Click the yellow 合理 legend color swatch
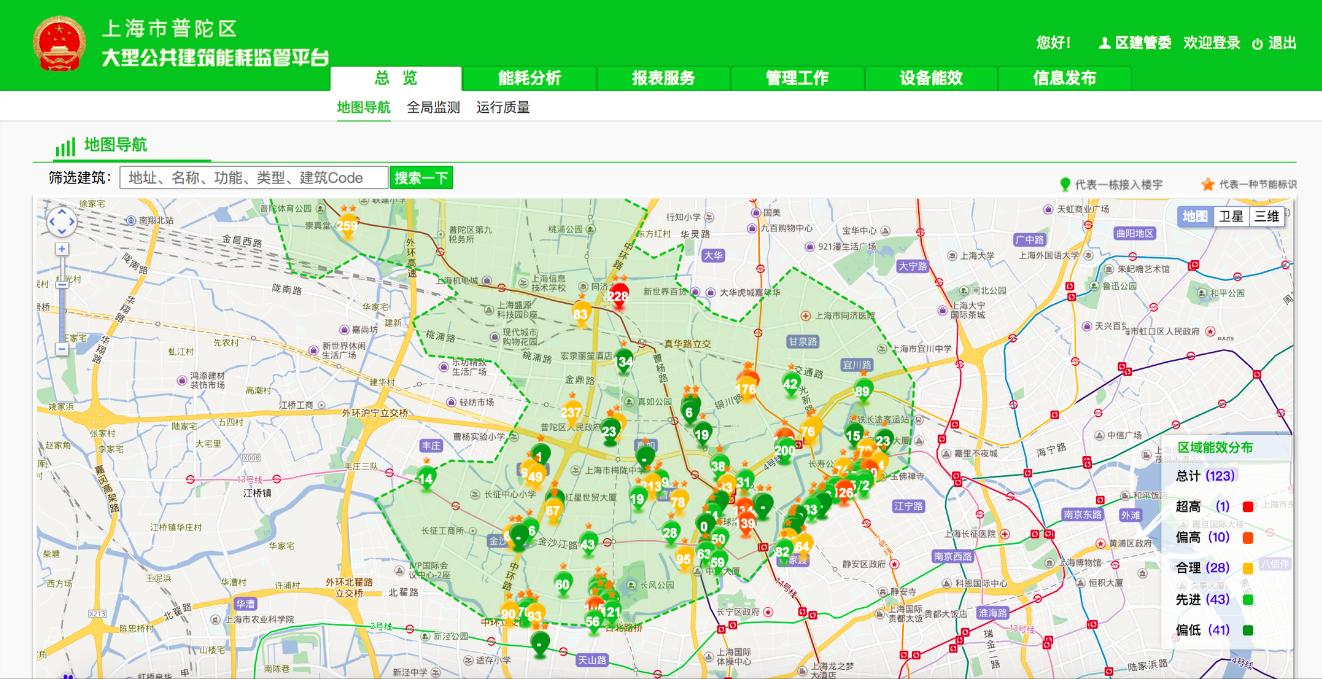1322x679 pixels. click(x=1247, y=569)
